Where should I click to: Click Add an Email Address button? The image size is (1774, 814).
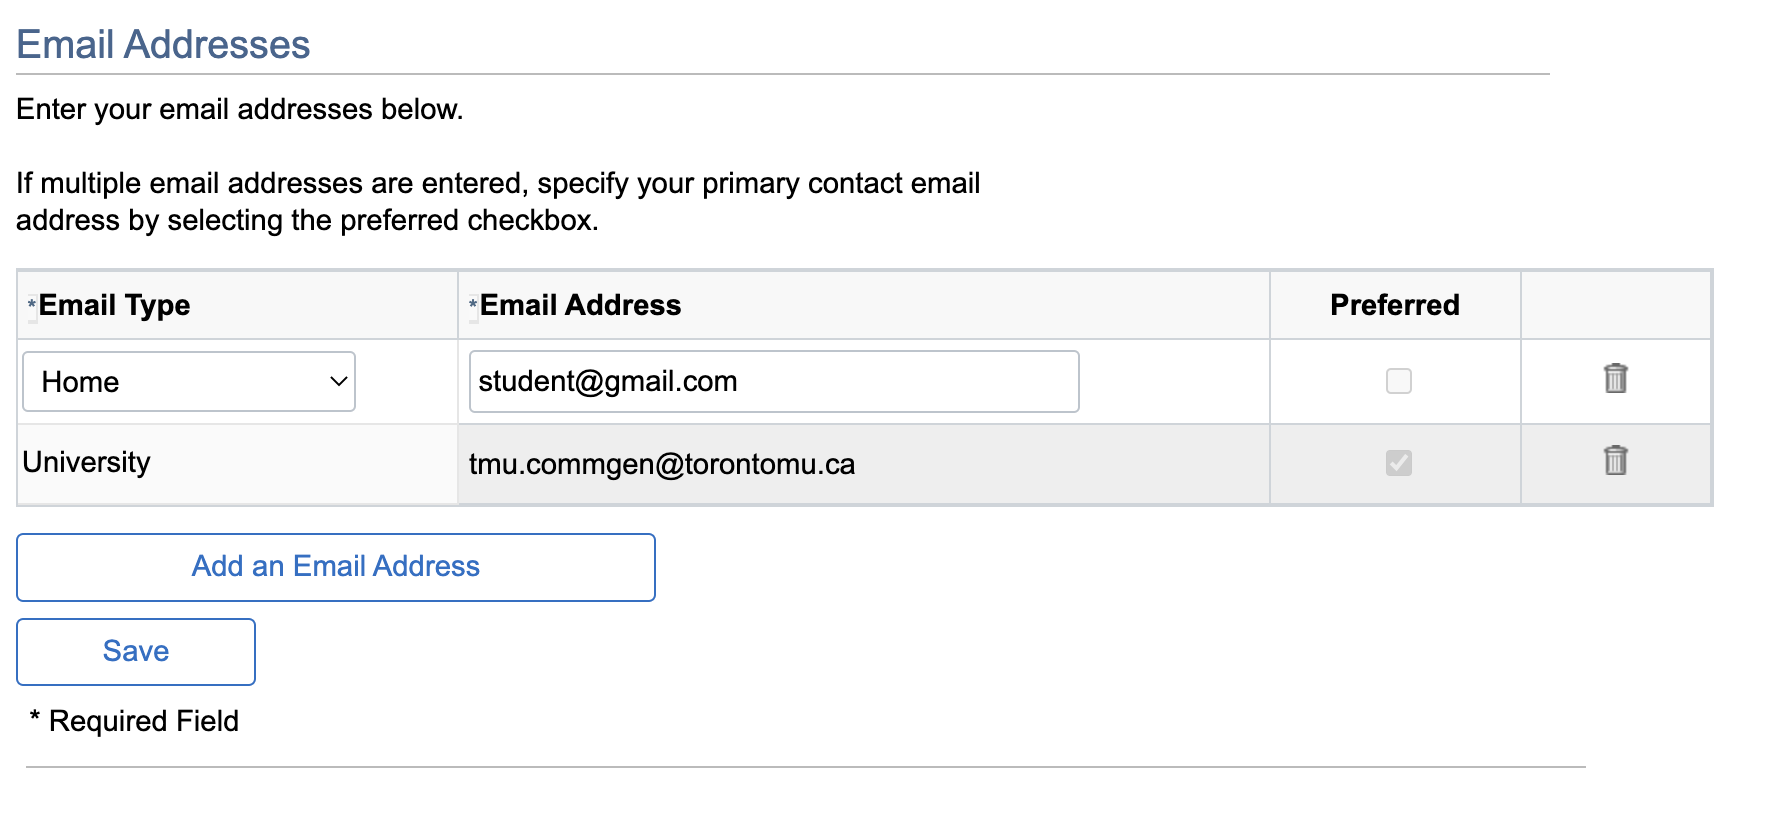[x=336, y=567]
